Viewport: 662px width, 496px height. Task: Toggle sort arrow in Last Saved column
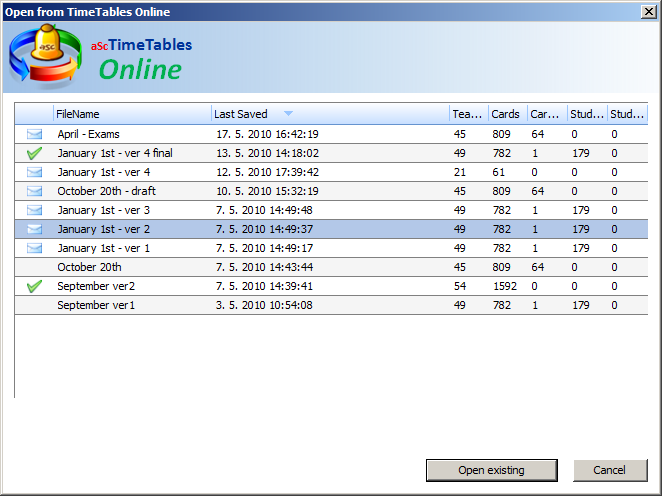pos(288,114)
